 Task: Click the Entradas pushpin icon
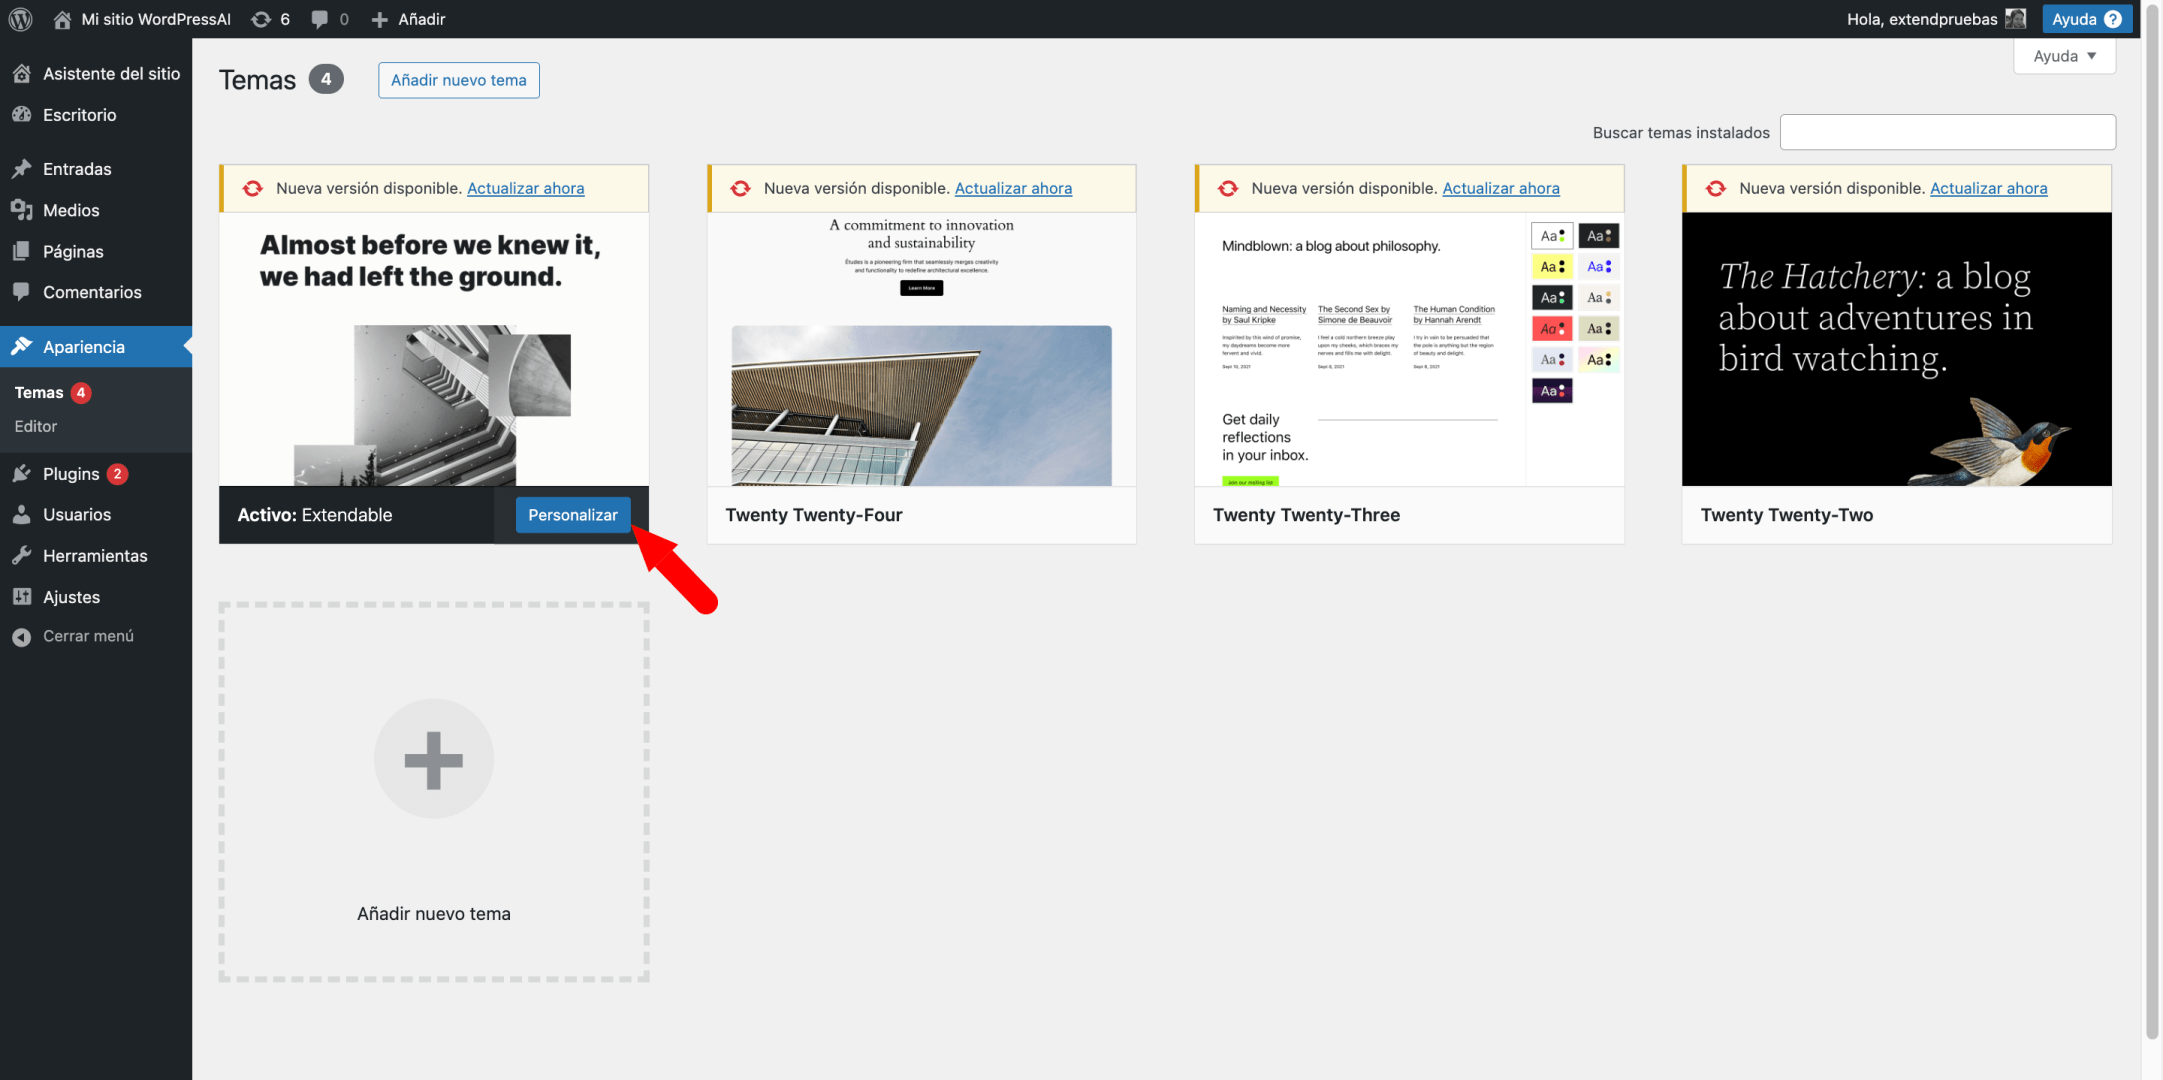21,168
